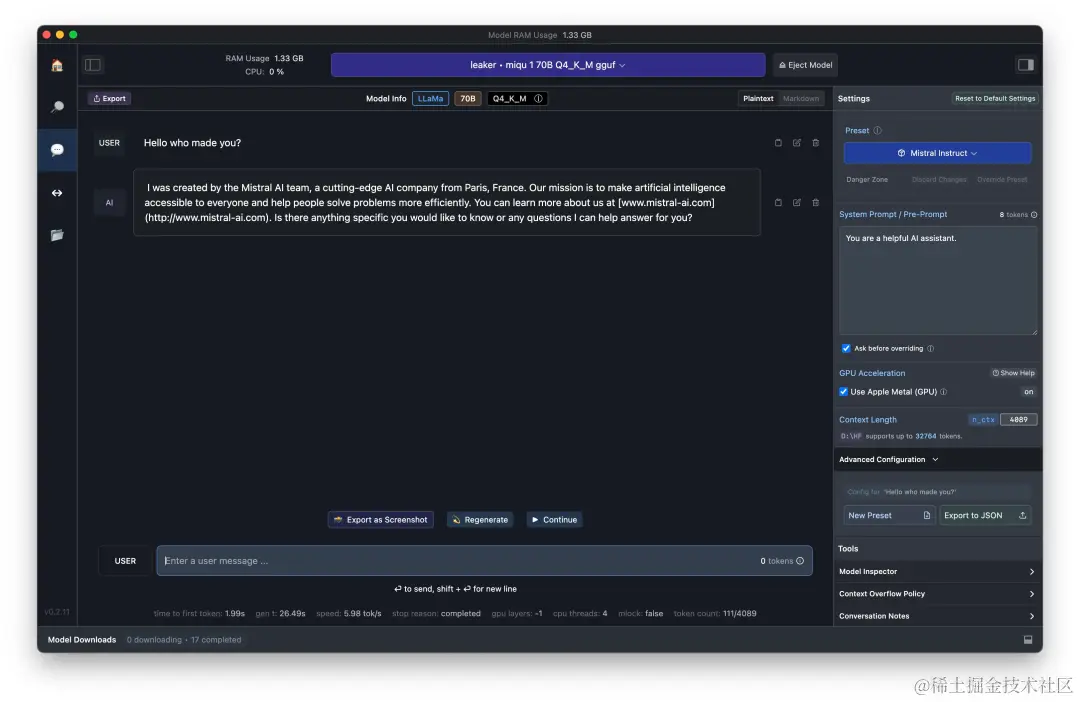Viewport: 1080px width, 702px height.
Task: Focus the 'Enter a user message' field
Action: click(x=484, y=561)
